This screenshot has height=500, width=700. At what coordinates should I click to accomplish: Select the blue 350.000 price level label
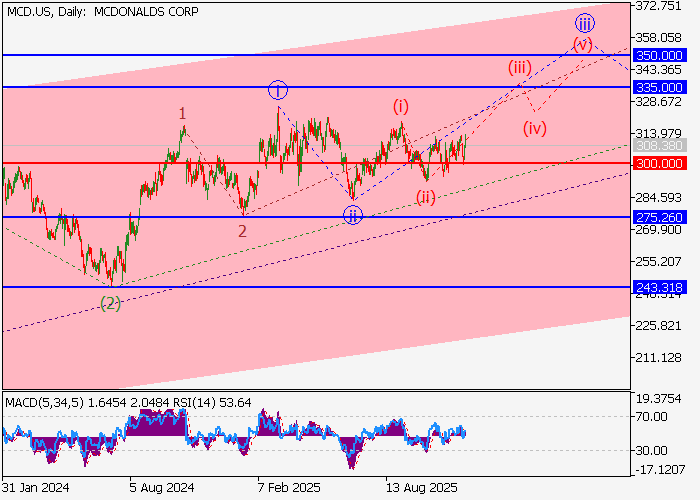659,55
